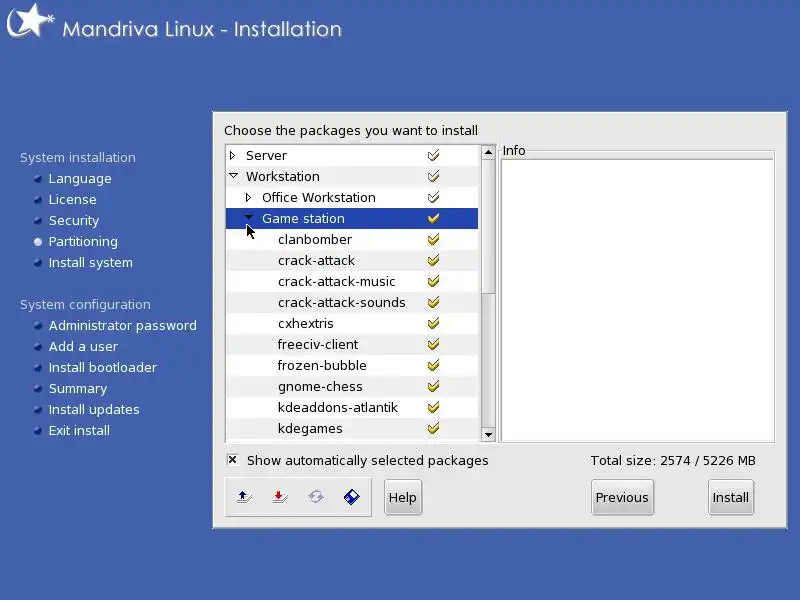The height and width of the screenshot is (600, 800).
Task: Uncheck the gnome-chess package
Action: tap(433, 386)
